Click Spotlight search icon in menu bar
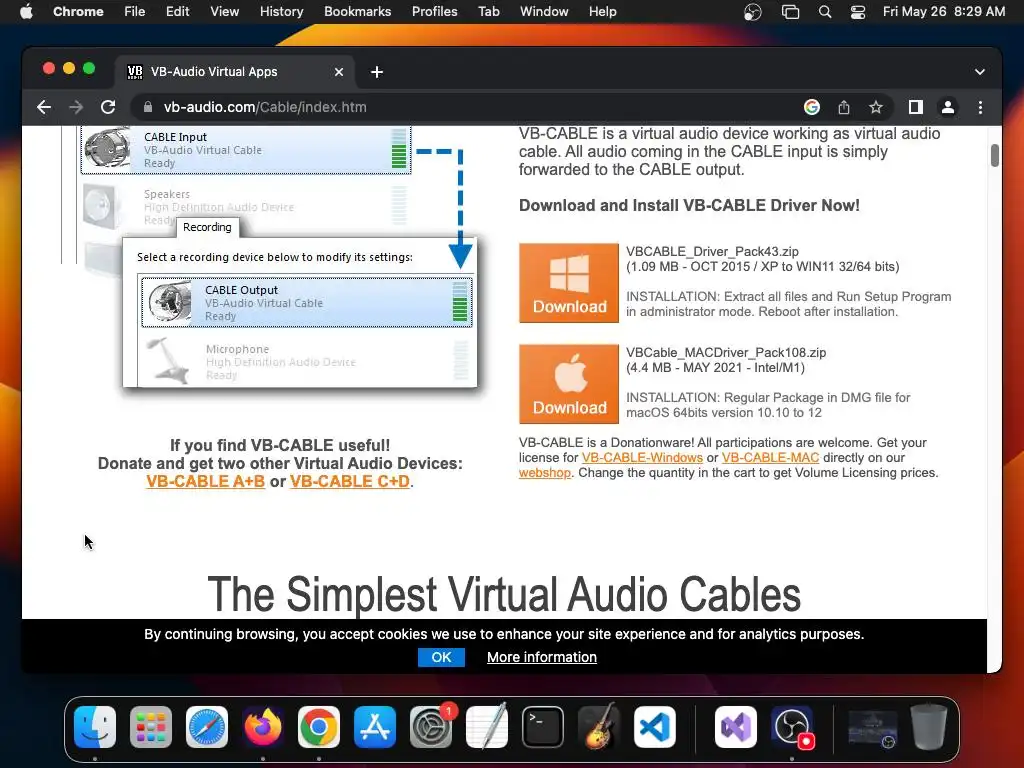 coord(825,12)
